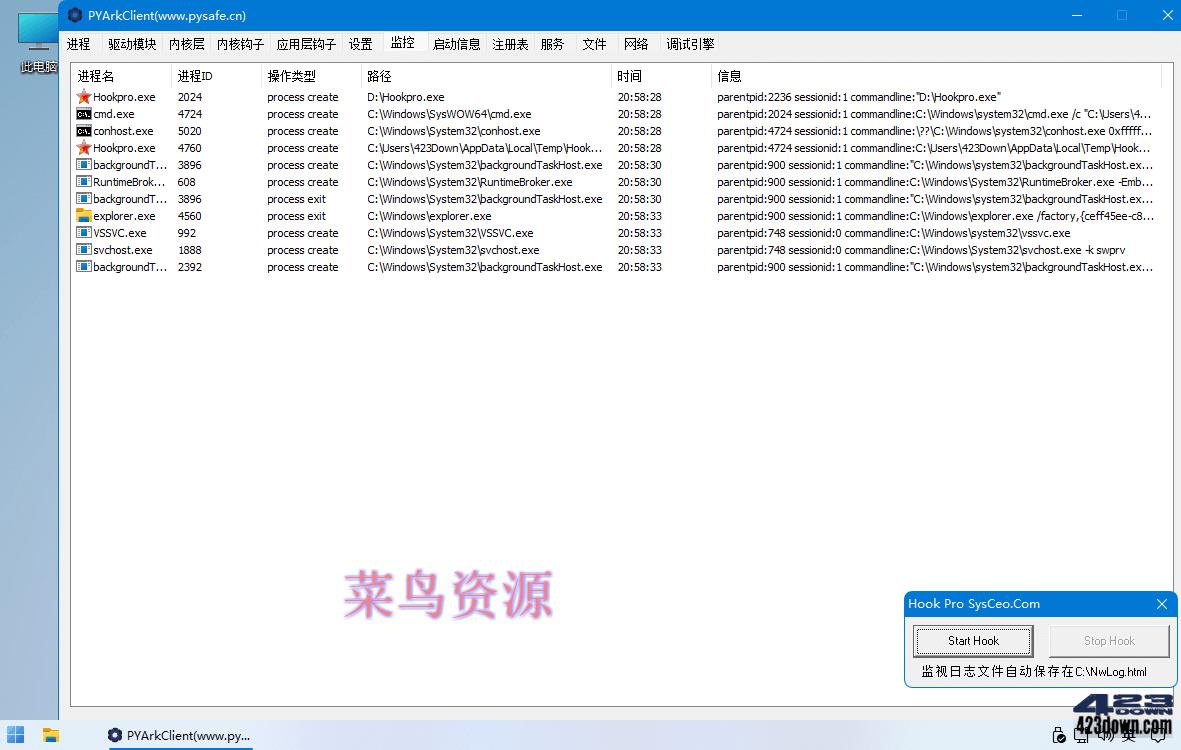Click the RuntimeBroker.exe process icon
Viewport: 1181px width, 750px height.
84,182
